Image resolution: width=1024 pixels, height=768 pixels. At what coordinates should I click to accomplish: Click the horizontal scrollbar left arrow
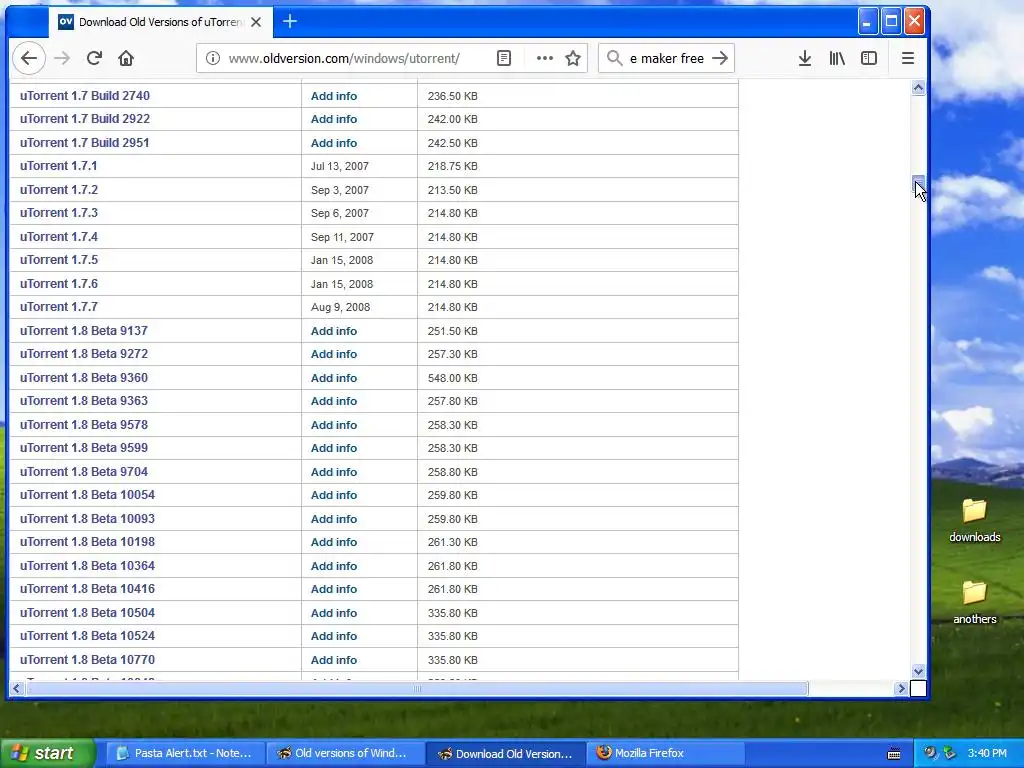coord(16,688)
